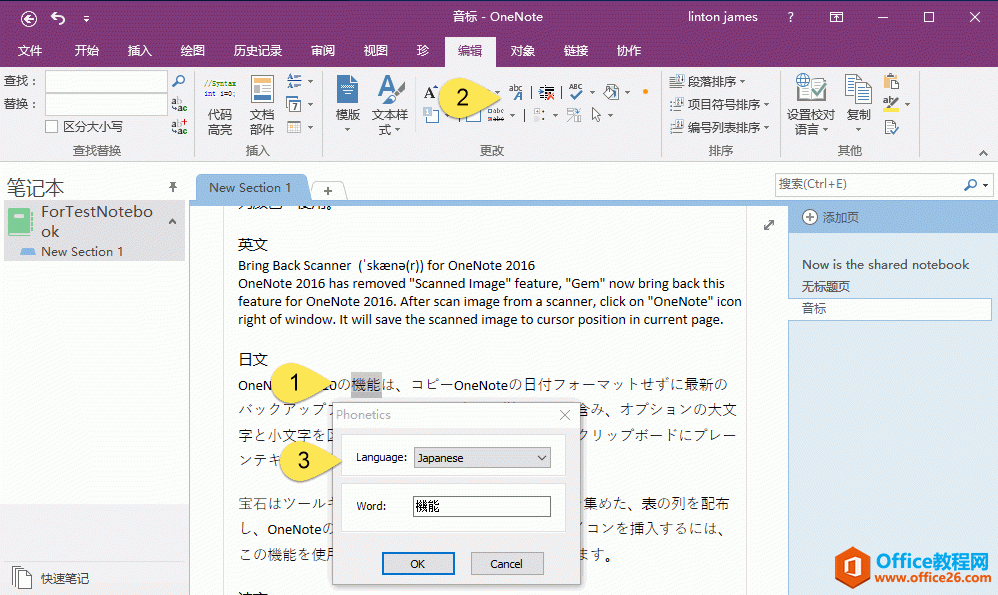This screenshot has height=595, width=998.
Task: Switch to the 协作 Cooperation tab
Action: tap(629, 51)
